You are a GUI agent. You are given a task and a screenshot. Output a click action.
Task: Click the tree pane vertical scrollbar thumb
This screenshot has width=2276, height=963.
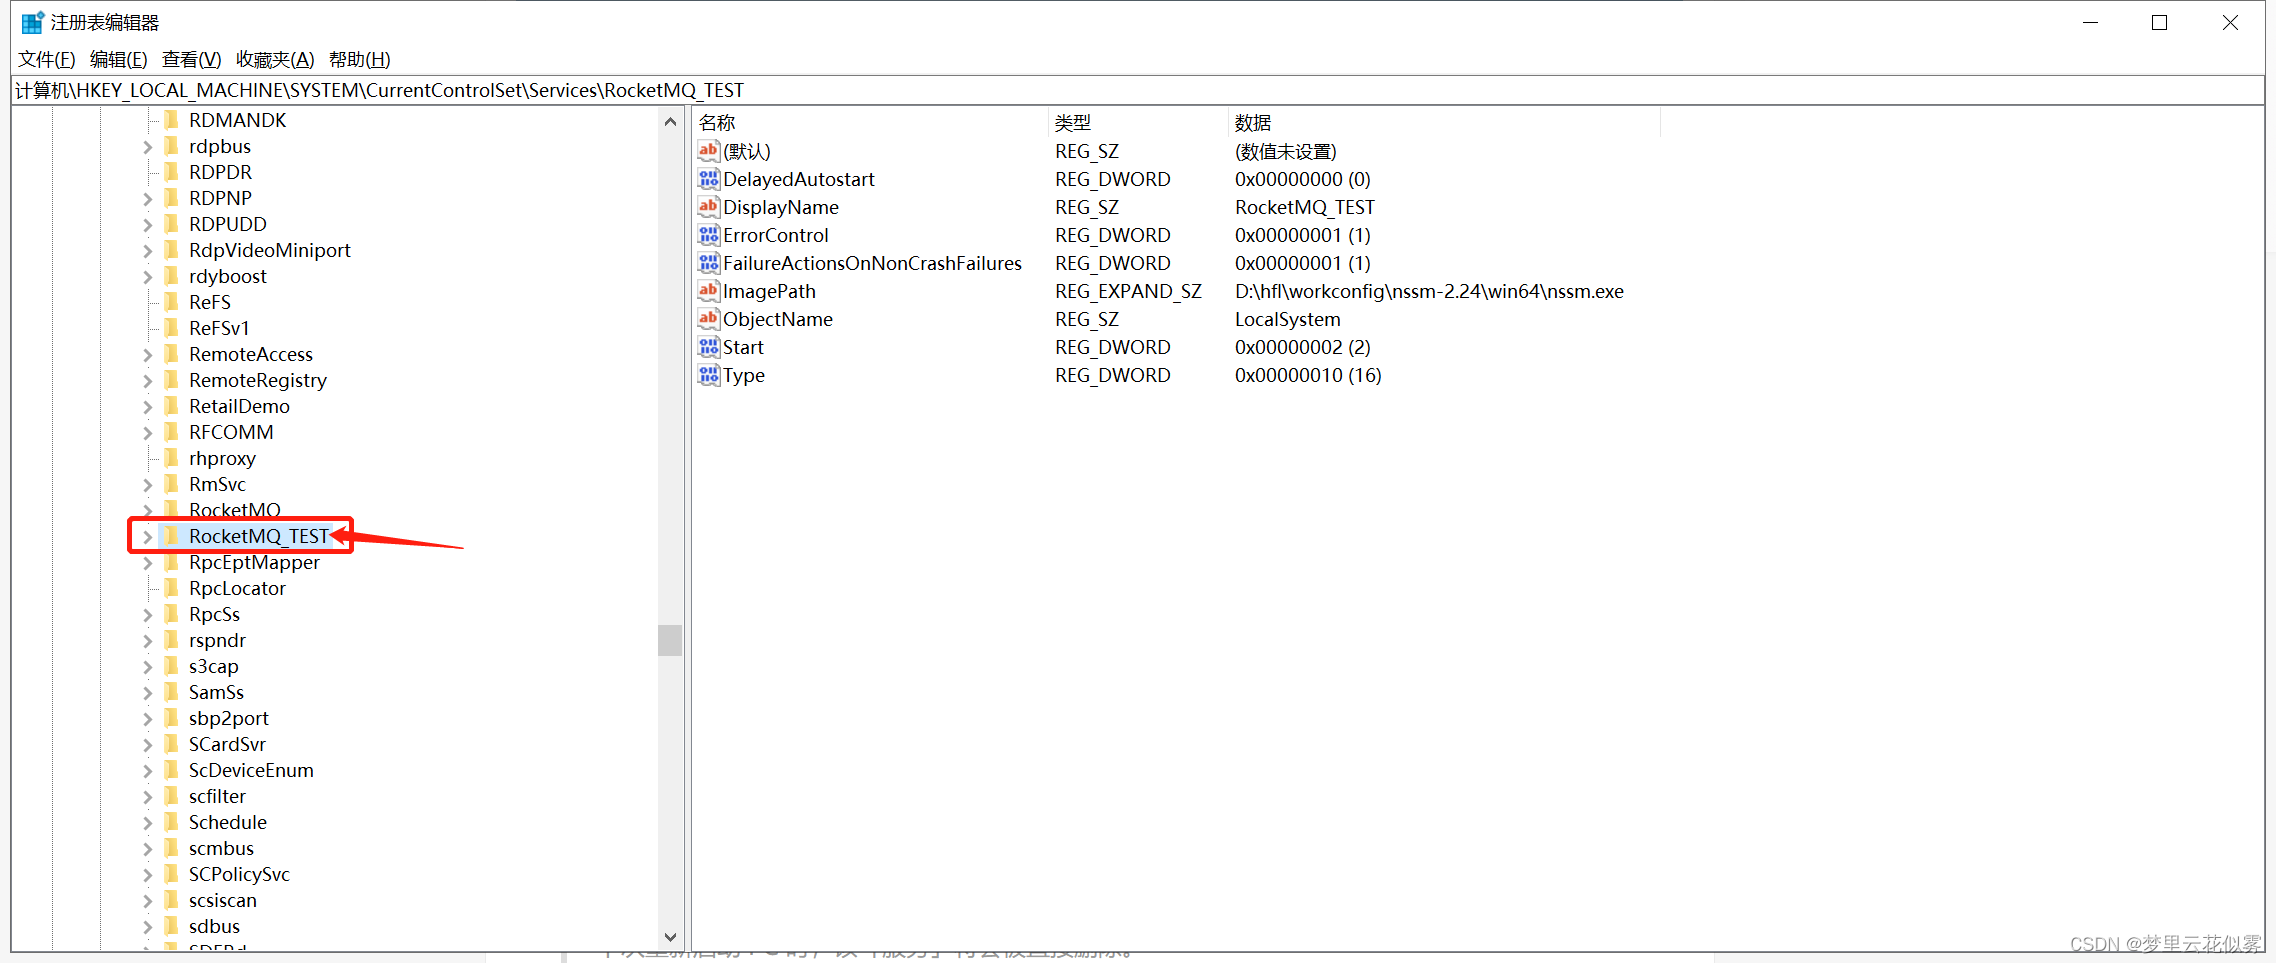[670, 640]
